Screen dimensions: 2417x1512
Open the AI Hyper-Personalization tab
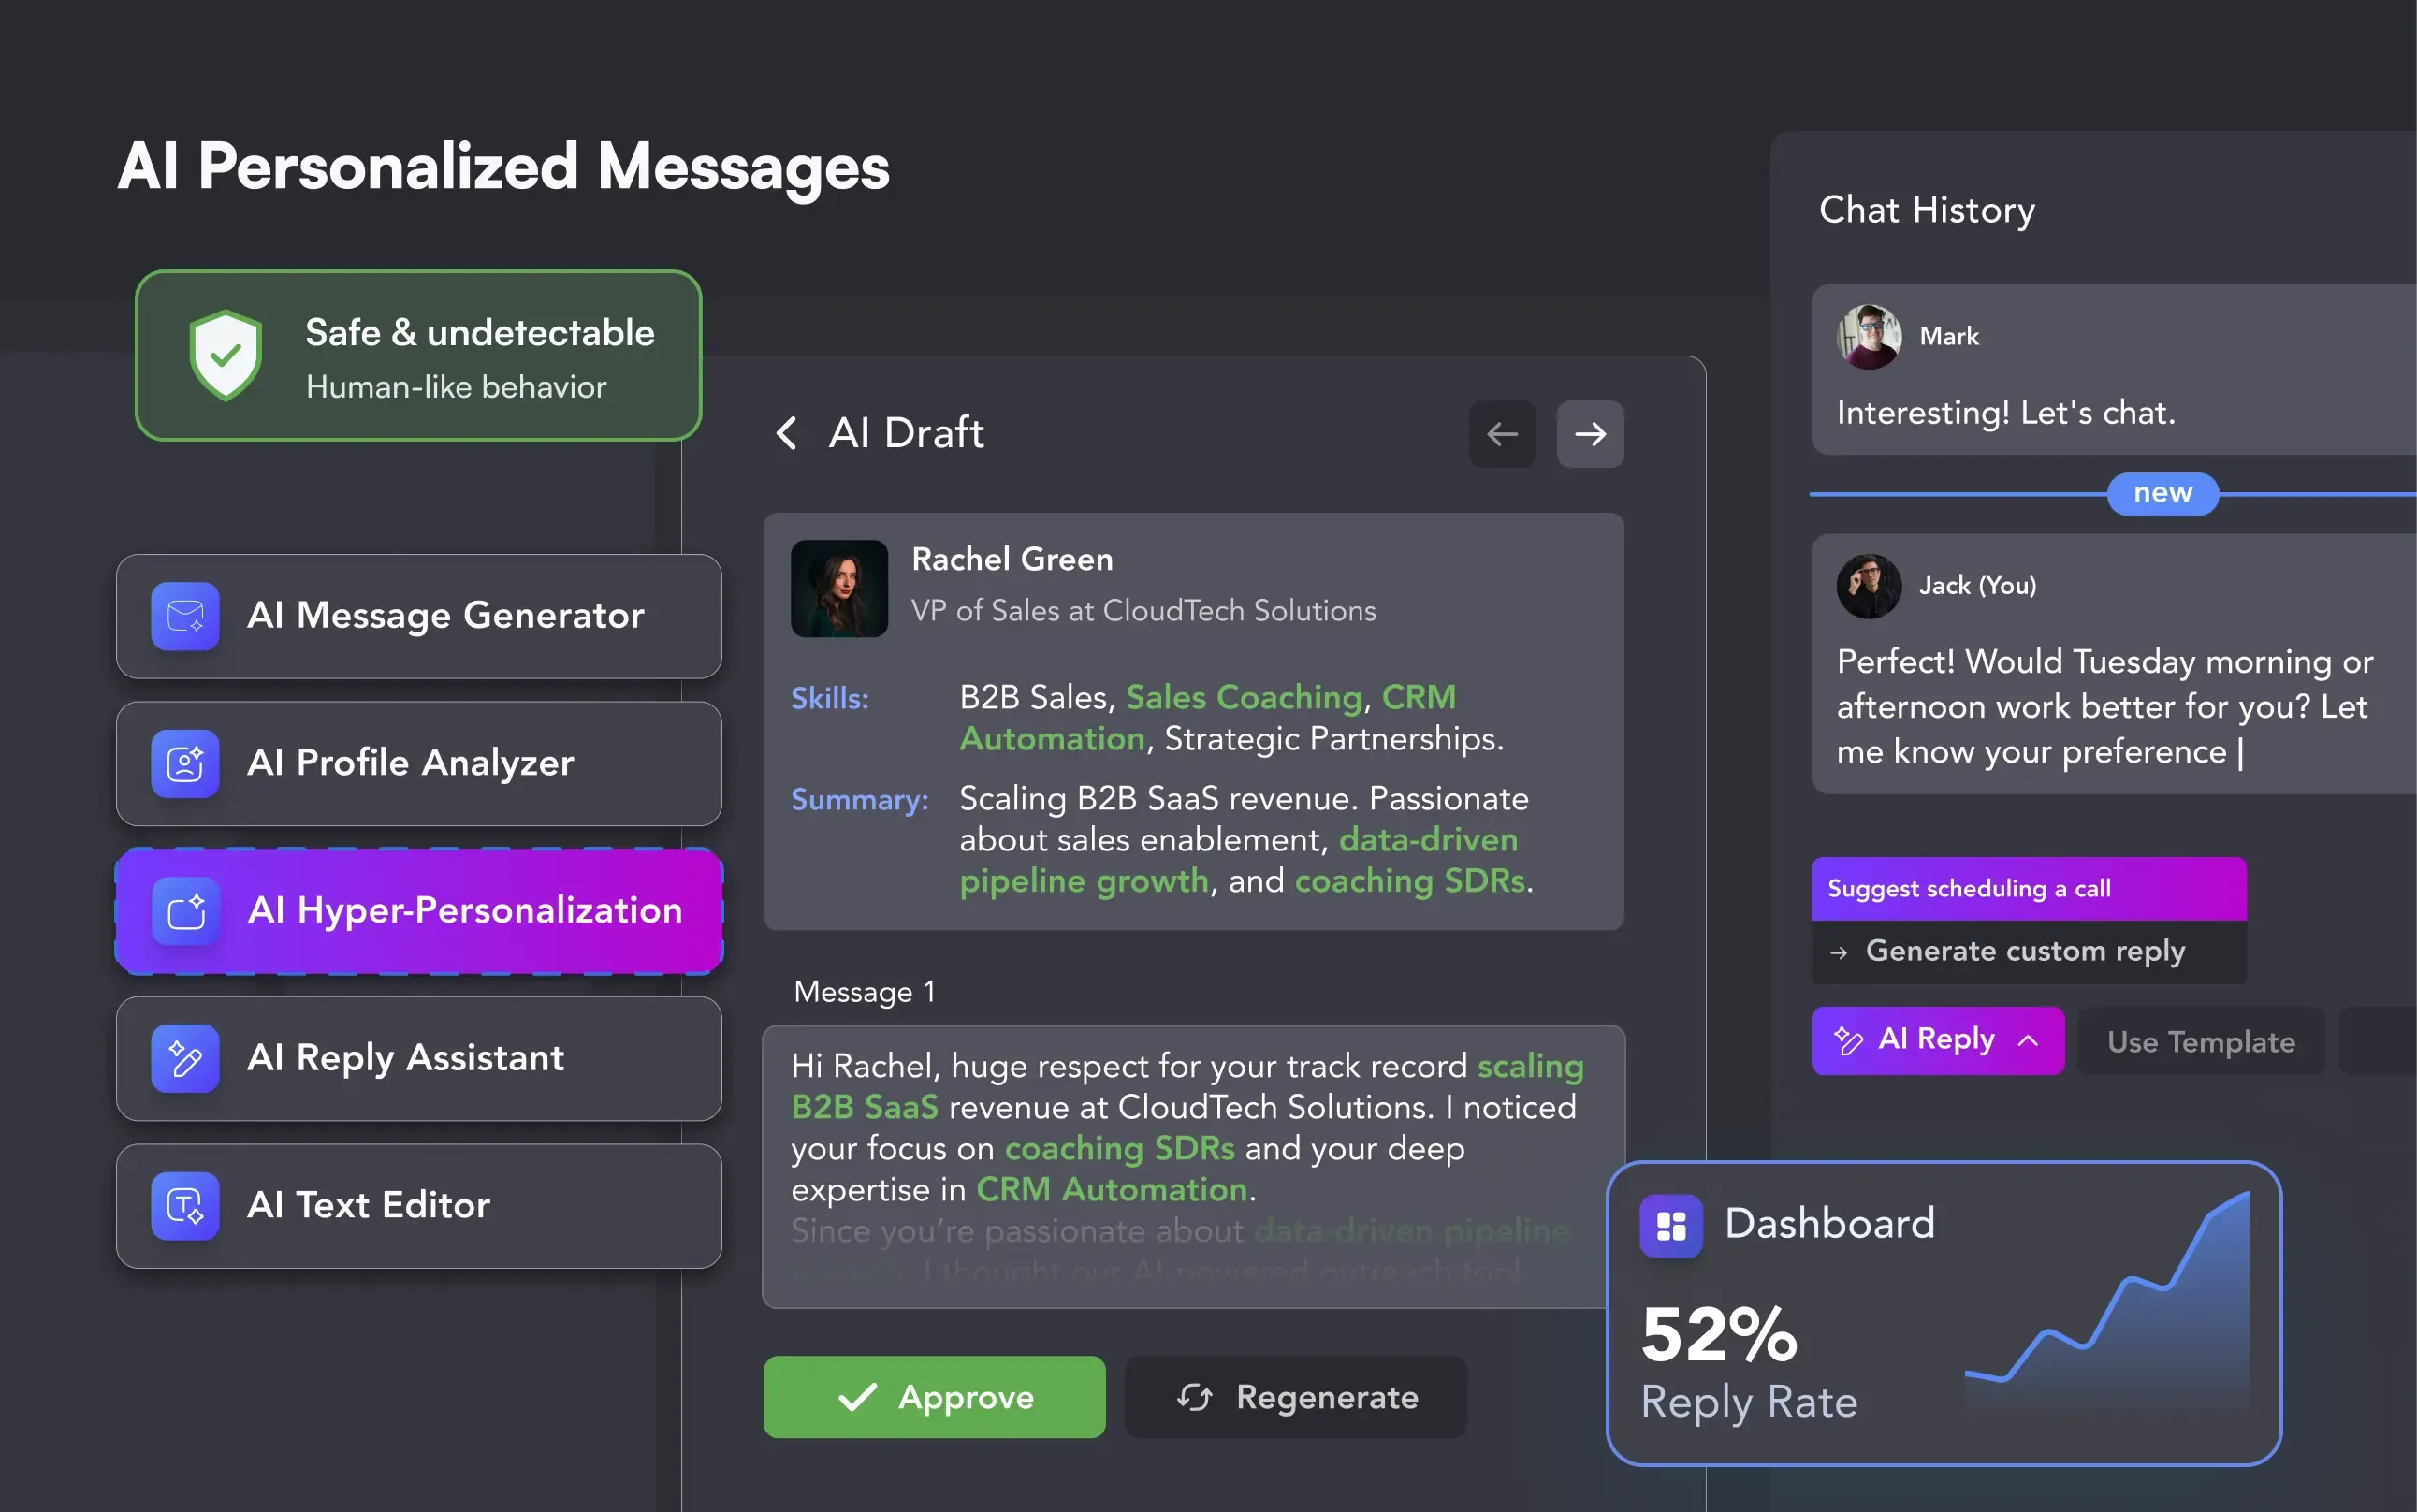419,911
